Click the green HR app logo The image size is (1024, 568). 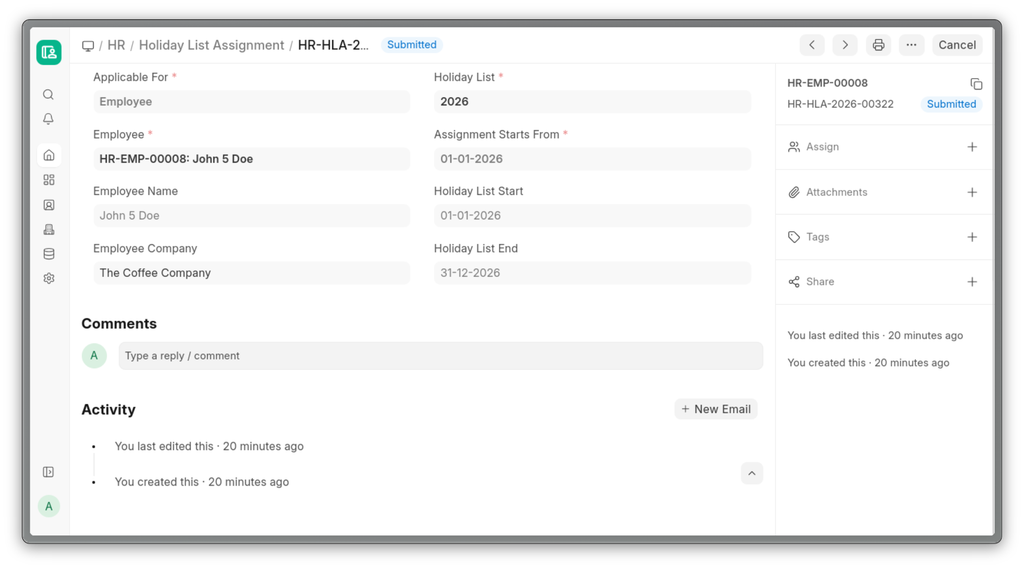click(48, 52)
